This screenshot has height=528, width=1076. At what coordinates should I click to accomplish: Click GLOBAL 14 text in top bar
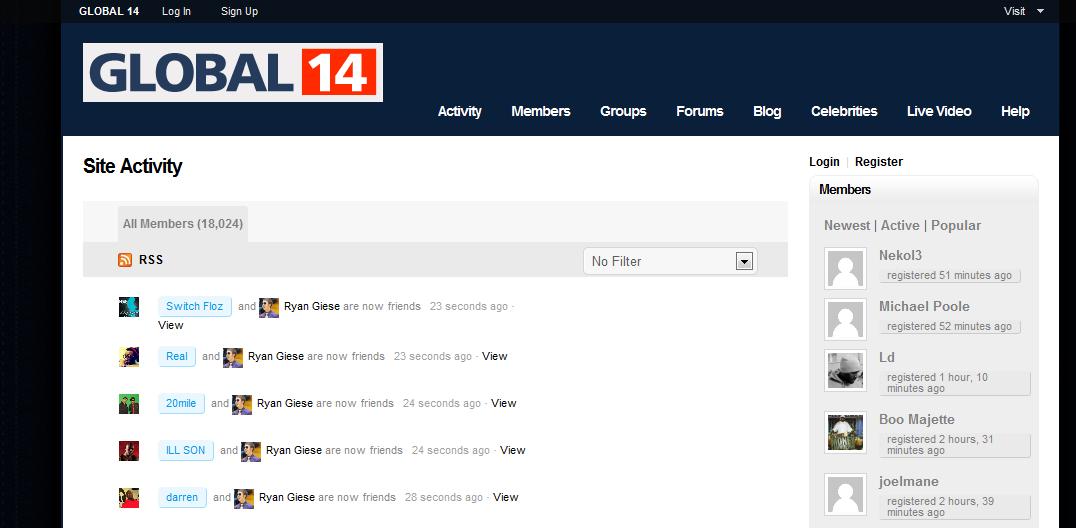(x=109, y=11)
